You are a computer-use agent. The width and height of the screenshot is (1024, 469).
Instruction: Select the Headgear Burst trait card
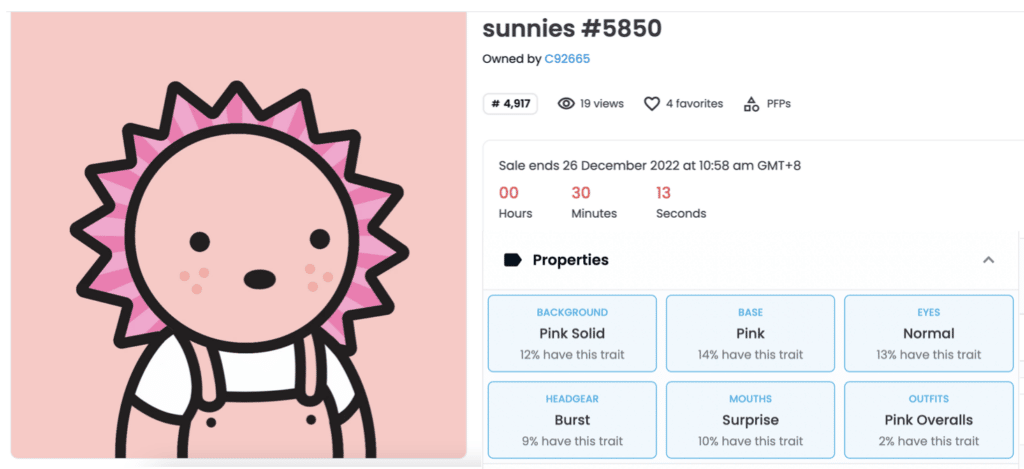572,420
